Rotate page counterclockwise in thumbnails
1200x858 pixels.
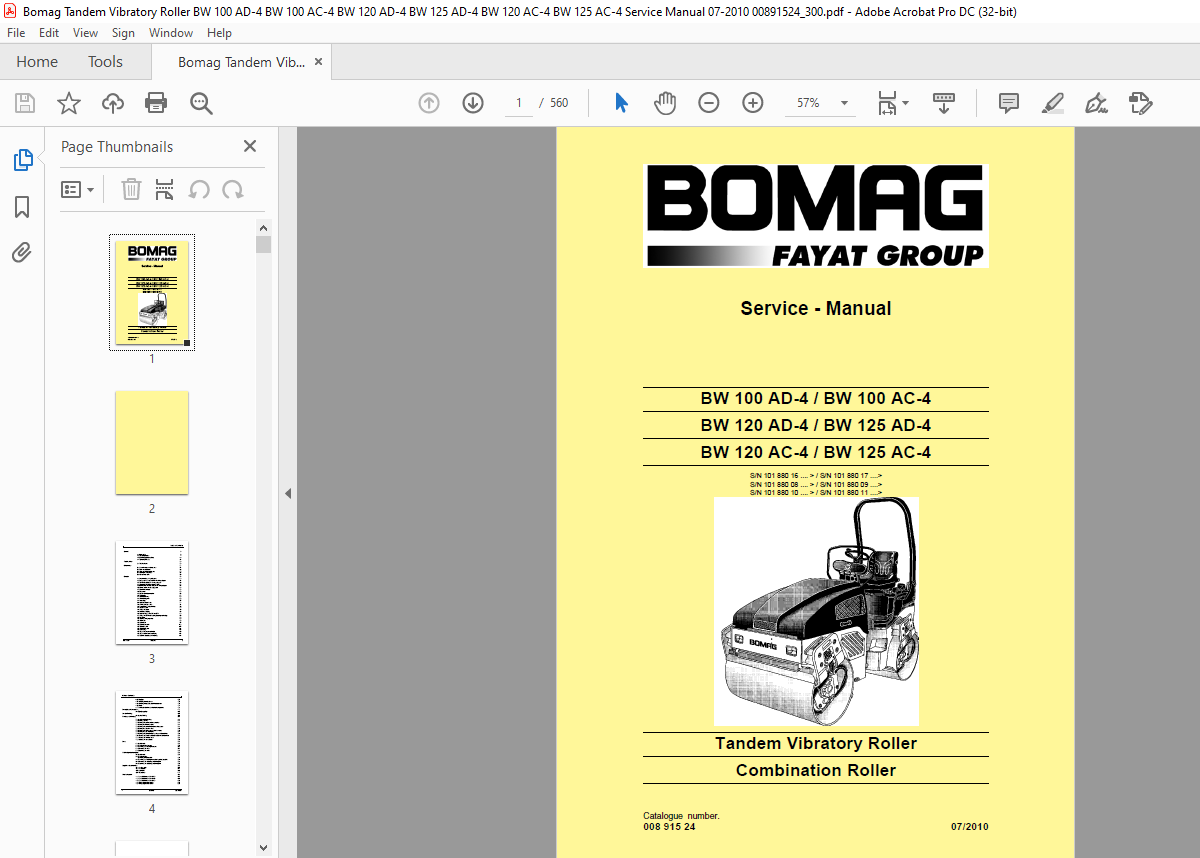pyautogui.click(x=199, y=189)
